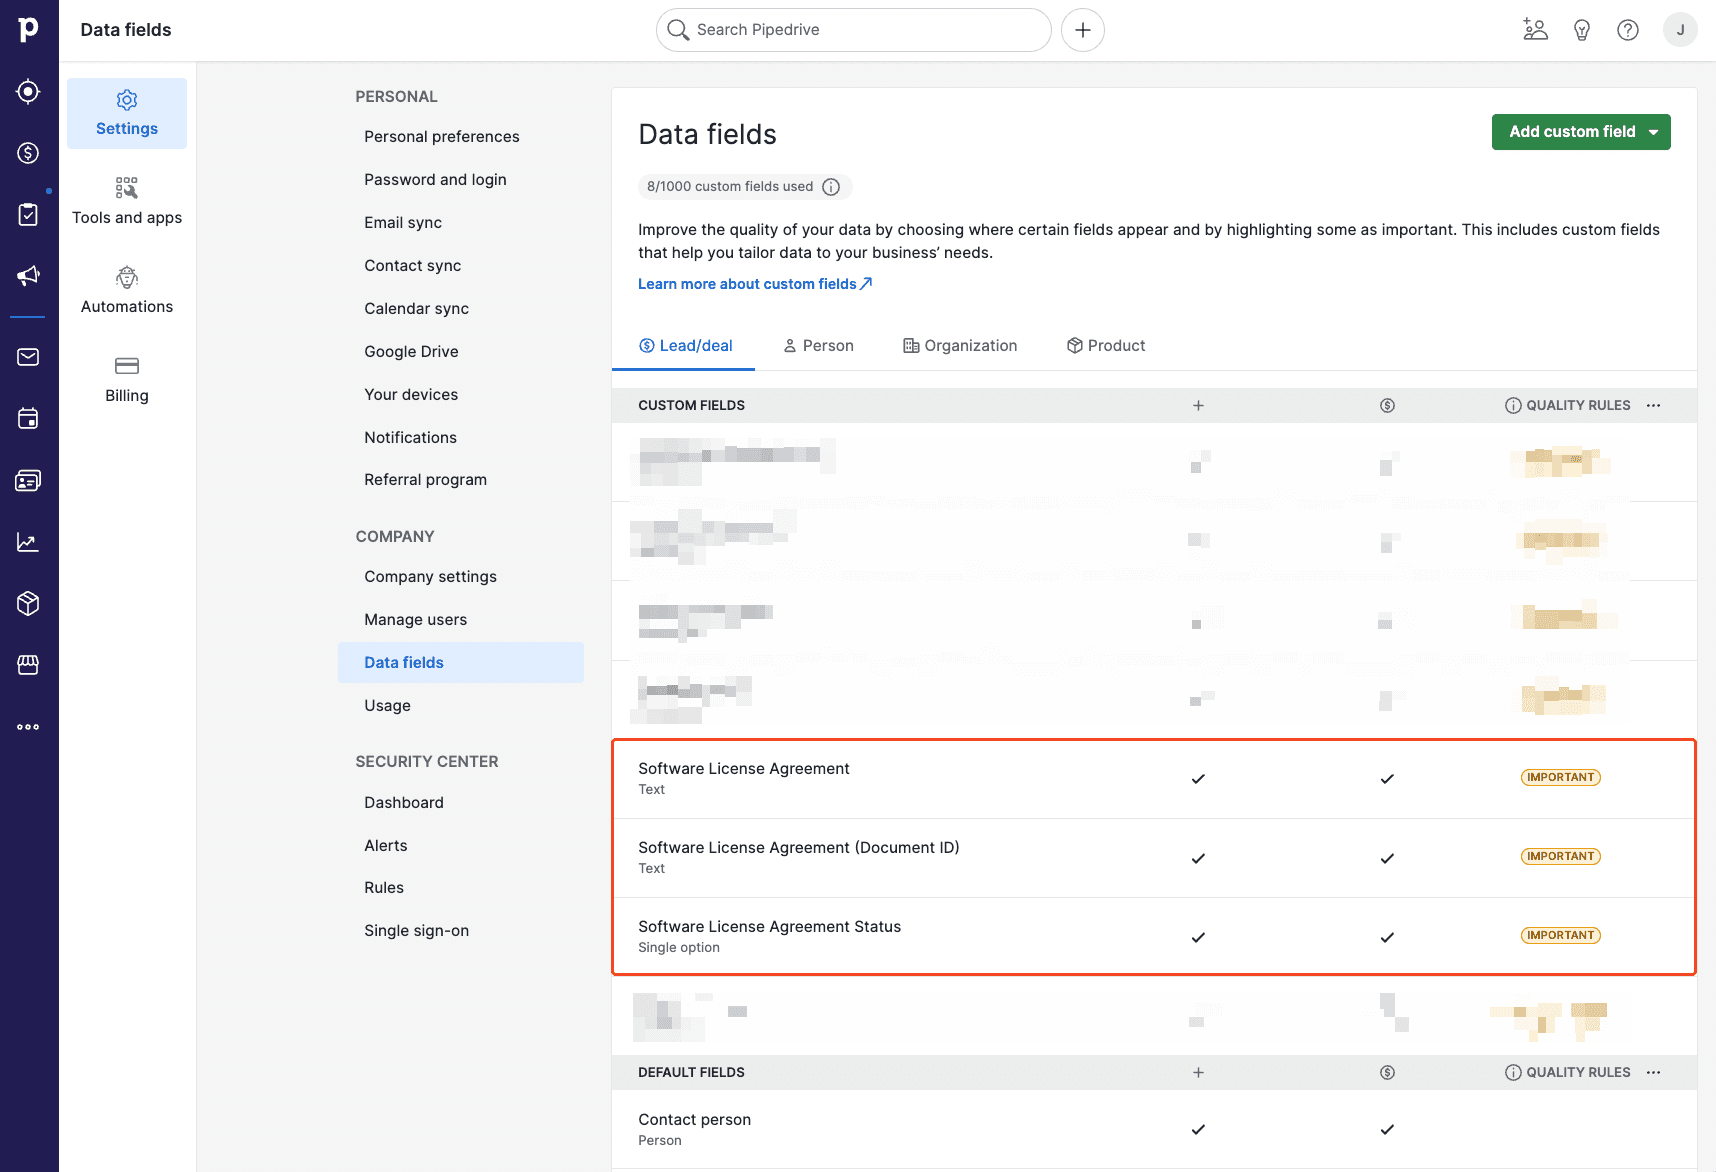Open the Add custom field dropdown arrow
This screenshot has width=1716, height=1172.
pos(1652,131)
